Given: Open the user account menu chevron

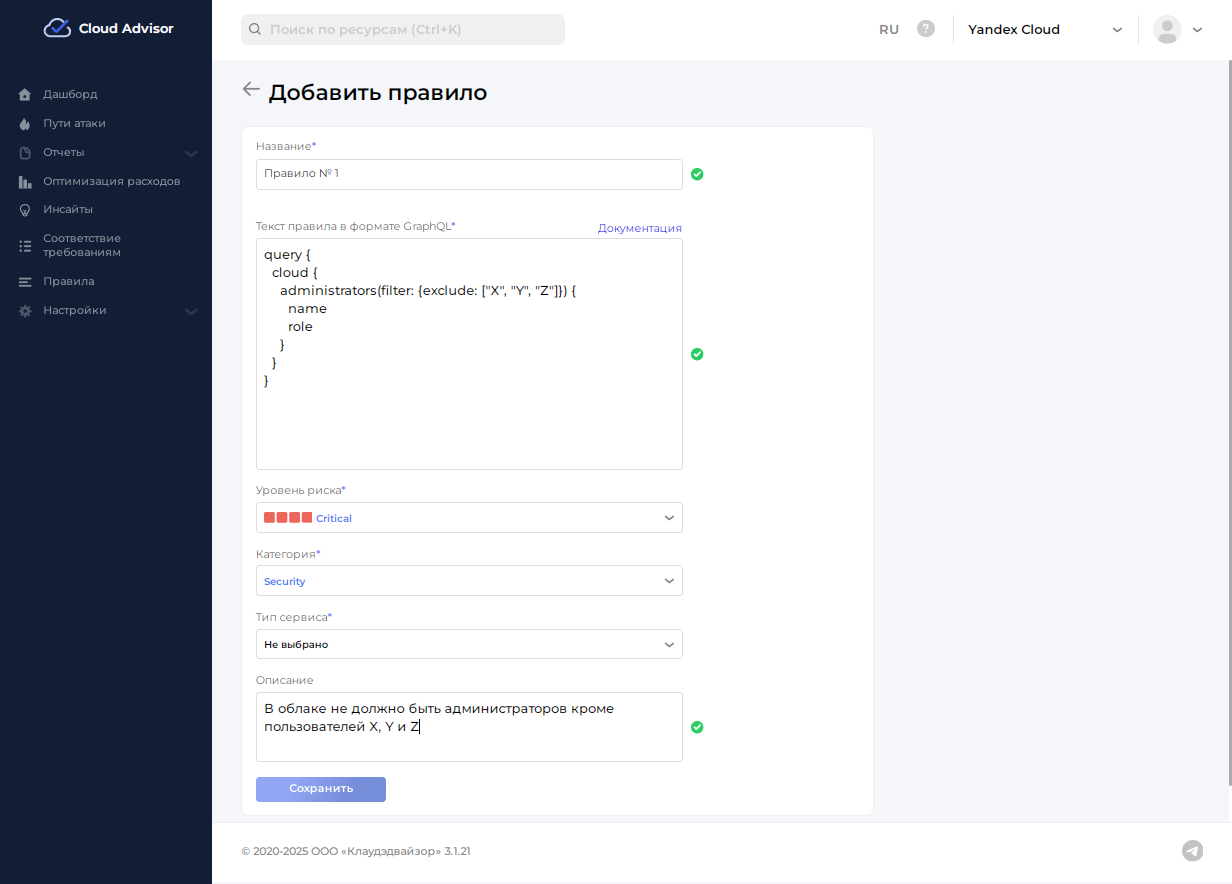Looking at the screenshot, I should 1197,30.
